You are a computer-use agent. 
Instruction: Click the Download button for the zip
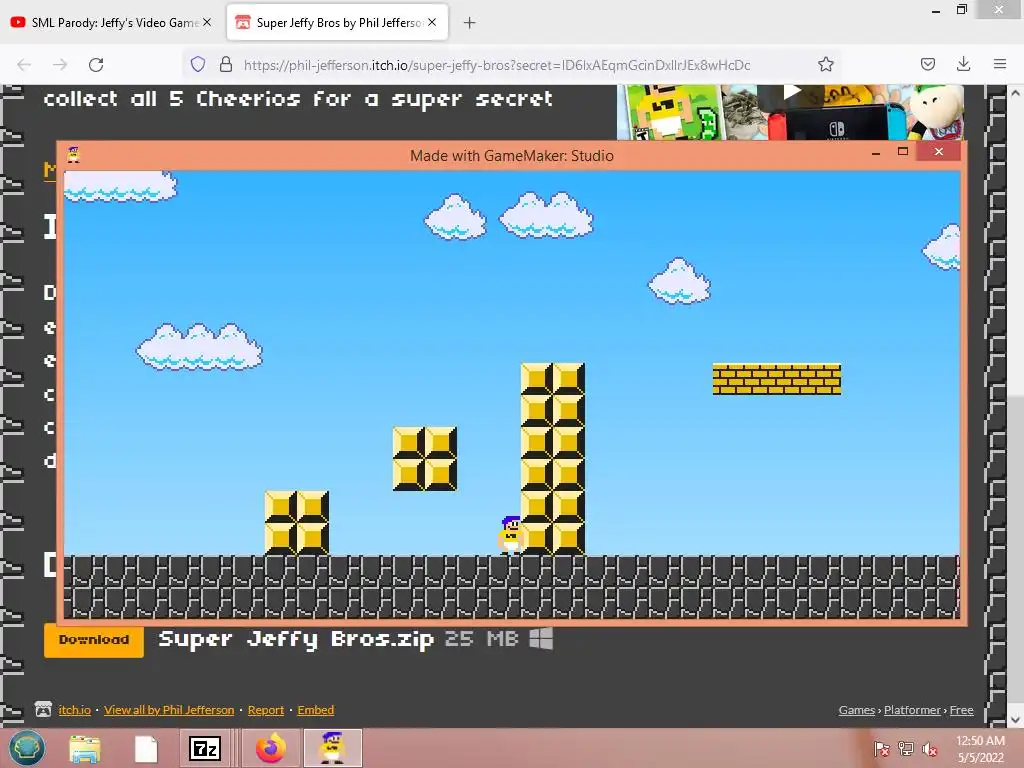(94, 640)
